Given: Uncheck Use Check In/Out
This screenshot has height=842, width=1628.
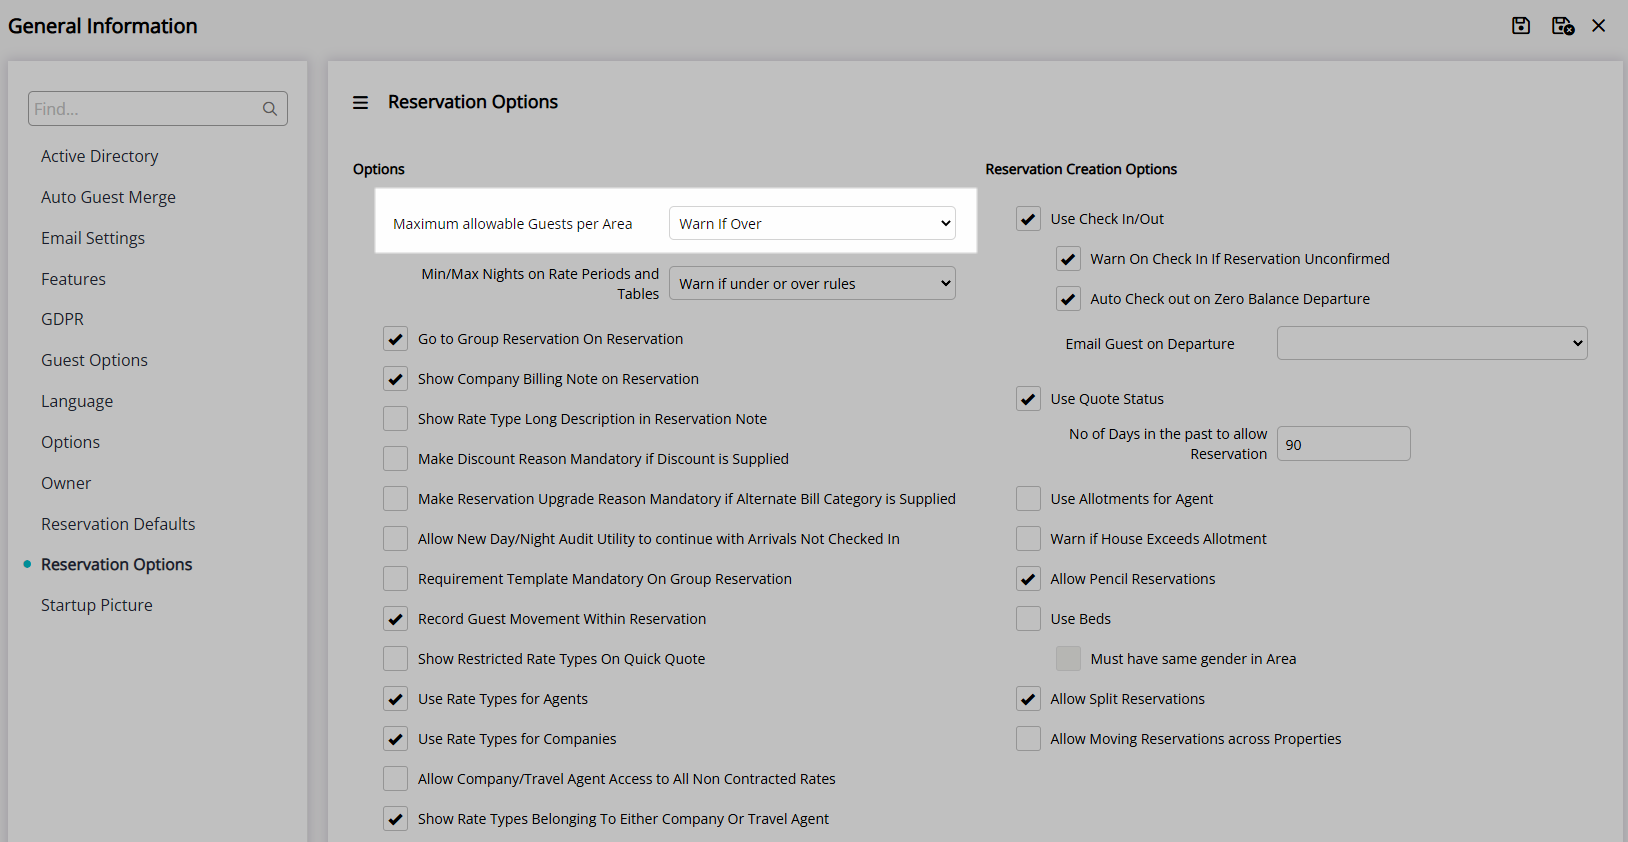Looking at the screenshot, I should 1028,219.
